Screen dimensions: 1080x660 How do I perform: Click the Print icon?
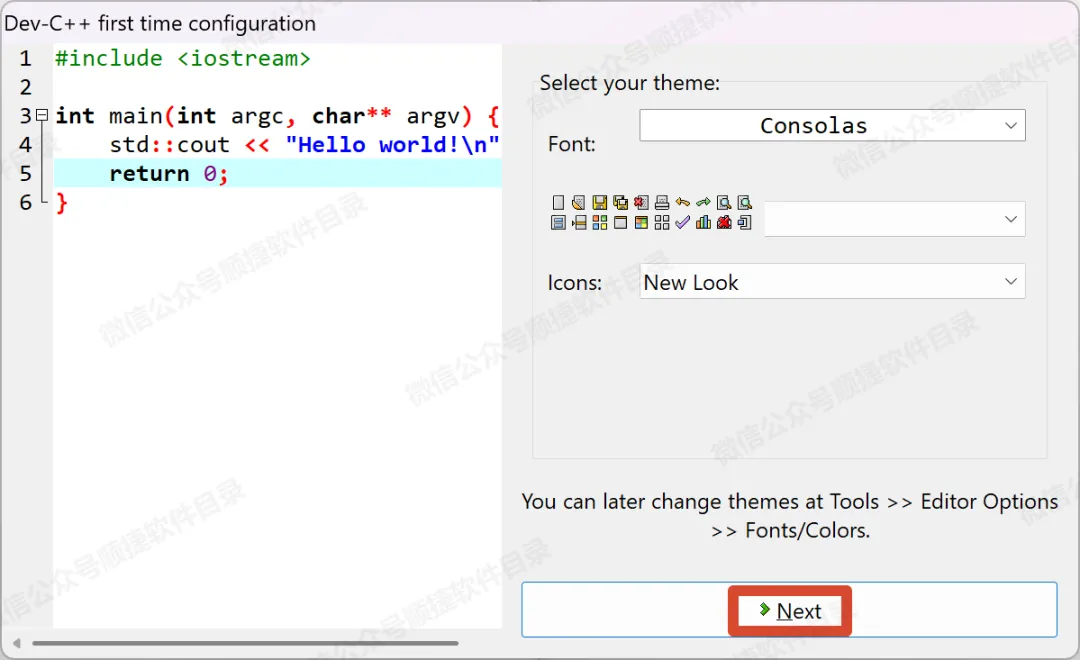[x=662, y=203]
